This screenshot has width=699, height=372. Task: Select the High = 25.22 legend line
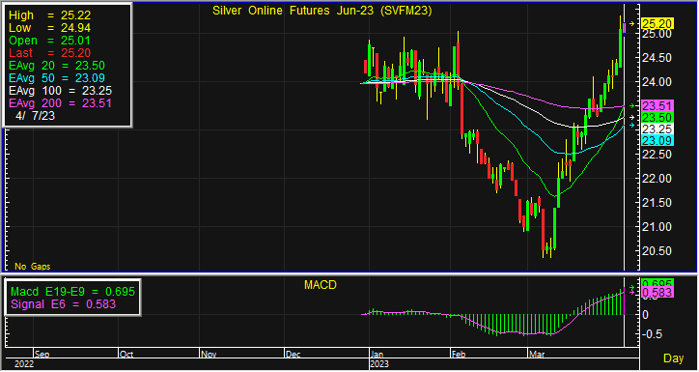[50, 16]
